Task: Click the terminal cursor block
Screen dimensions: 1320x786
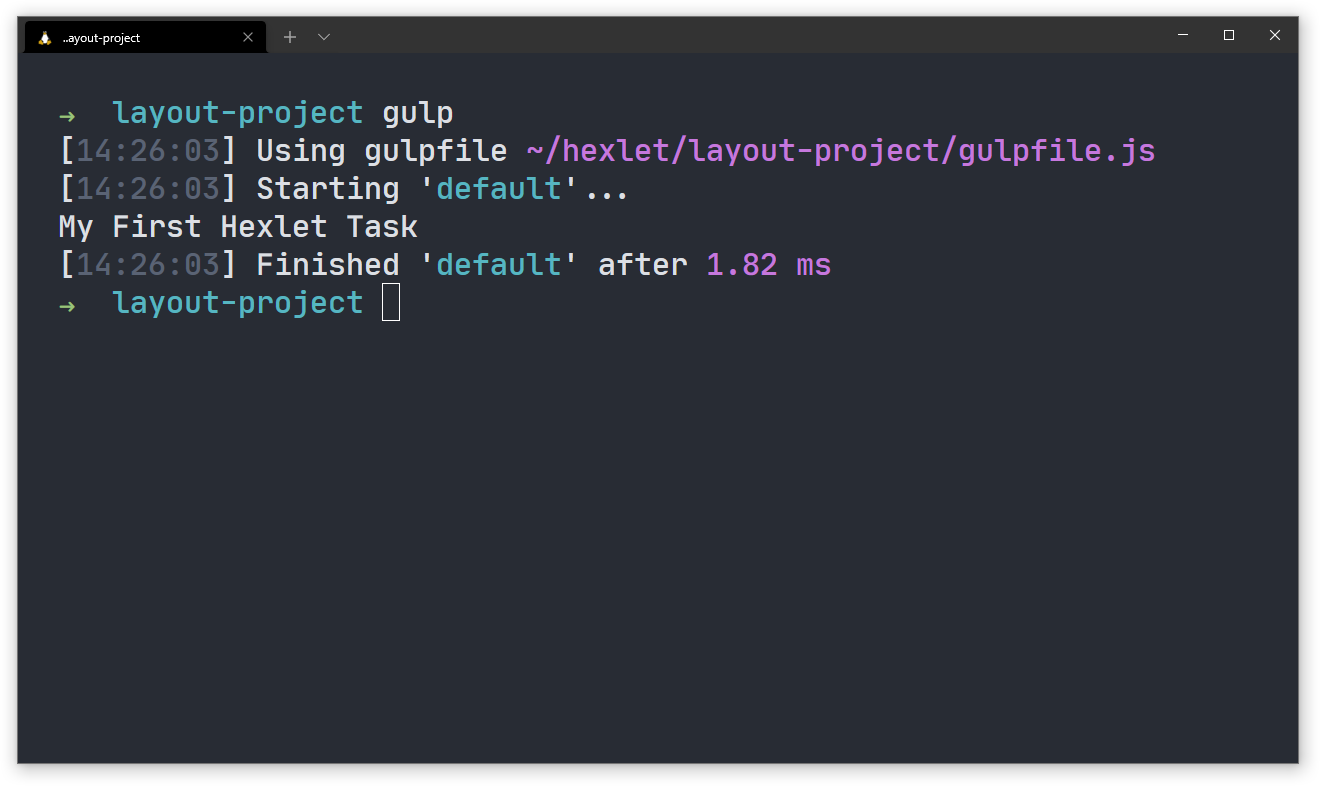Action: coord(390,302)
